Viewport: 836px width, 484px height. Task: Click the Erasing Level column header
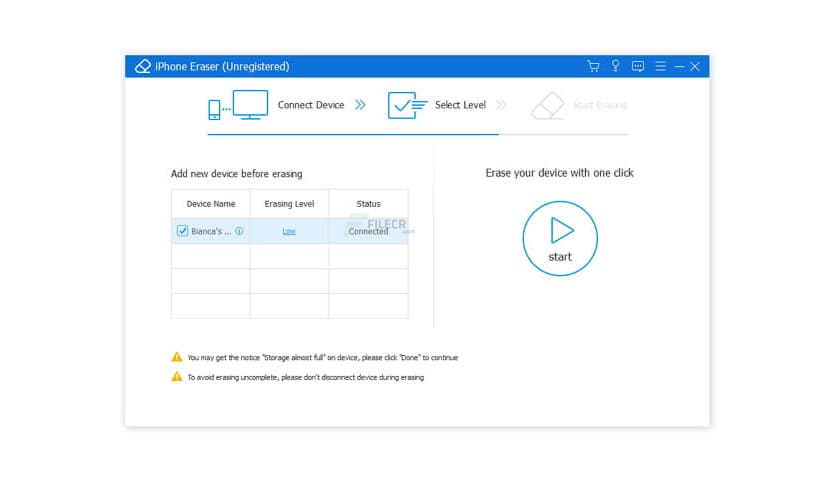(x=289, y=204)
